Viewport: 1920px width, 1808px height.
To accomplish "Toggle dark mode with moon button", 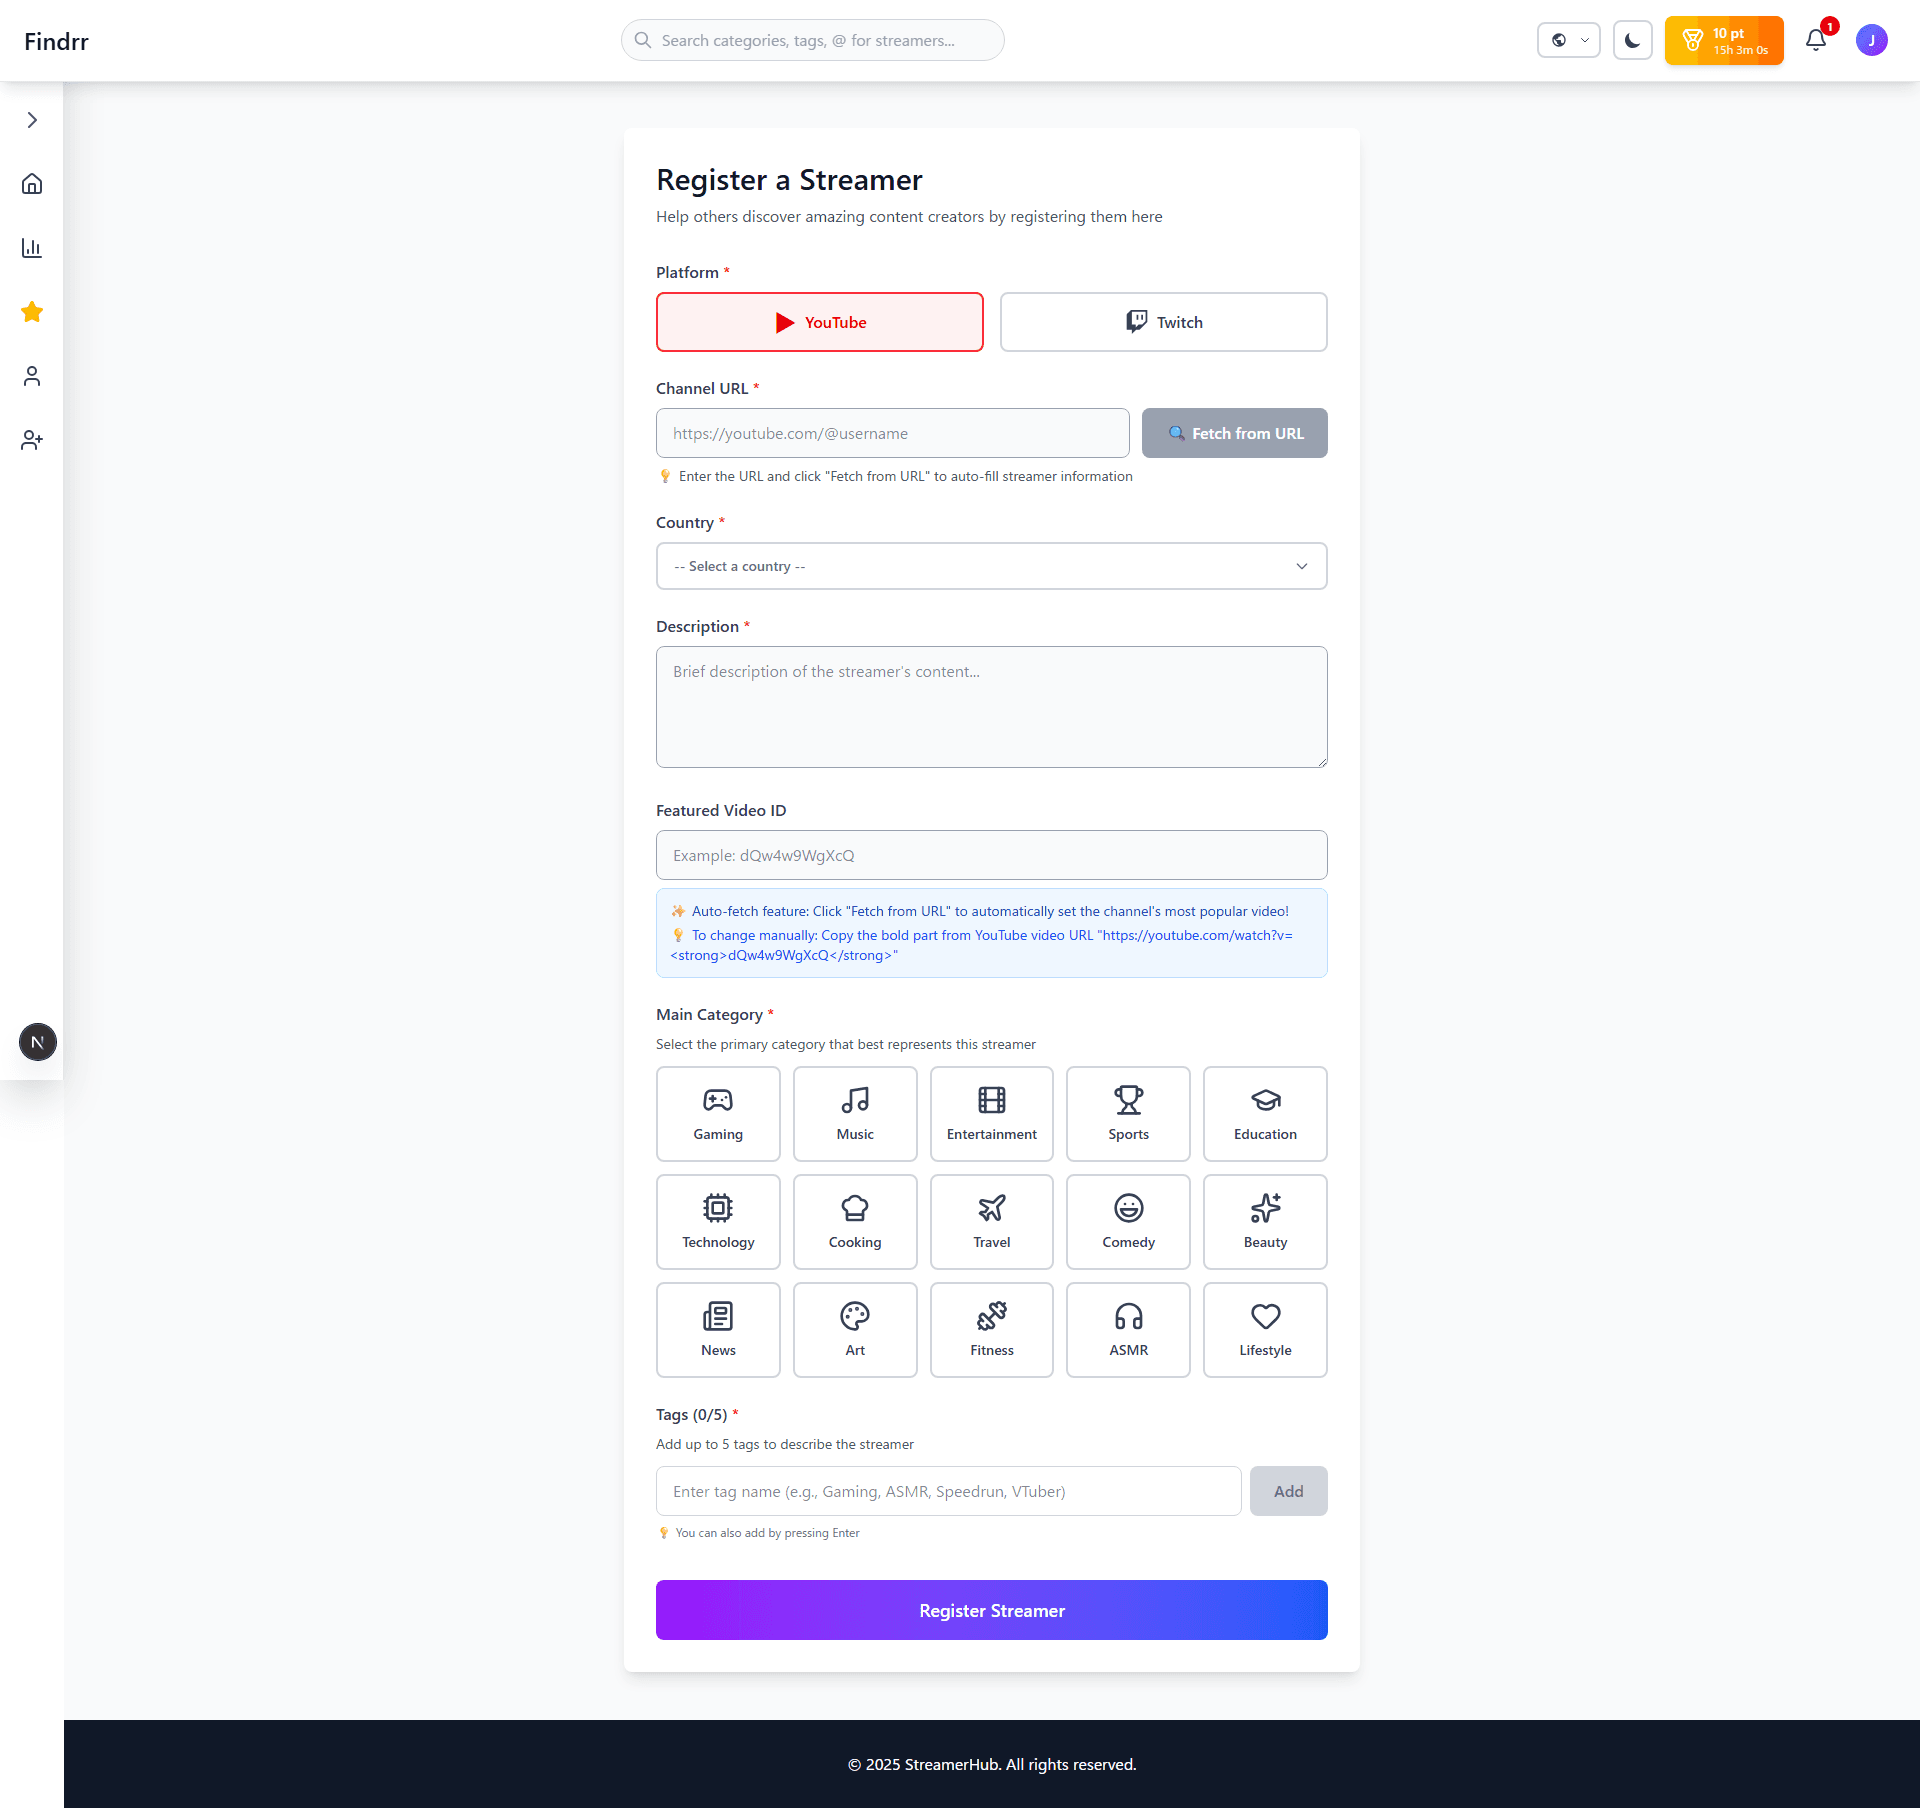I will tap(1632, 40).
